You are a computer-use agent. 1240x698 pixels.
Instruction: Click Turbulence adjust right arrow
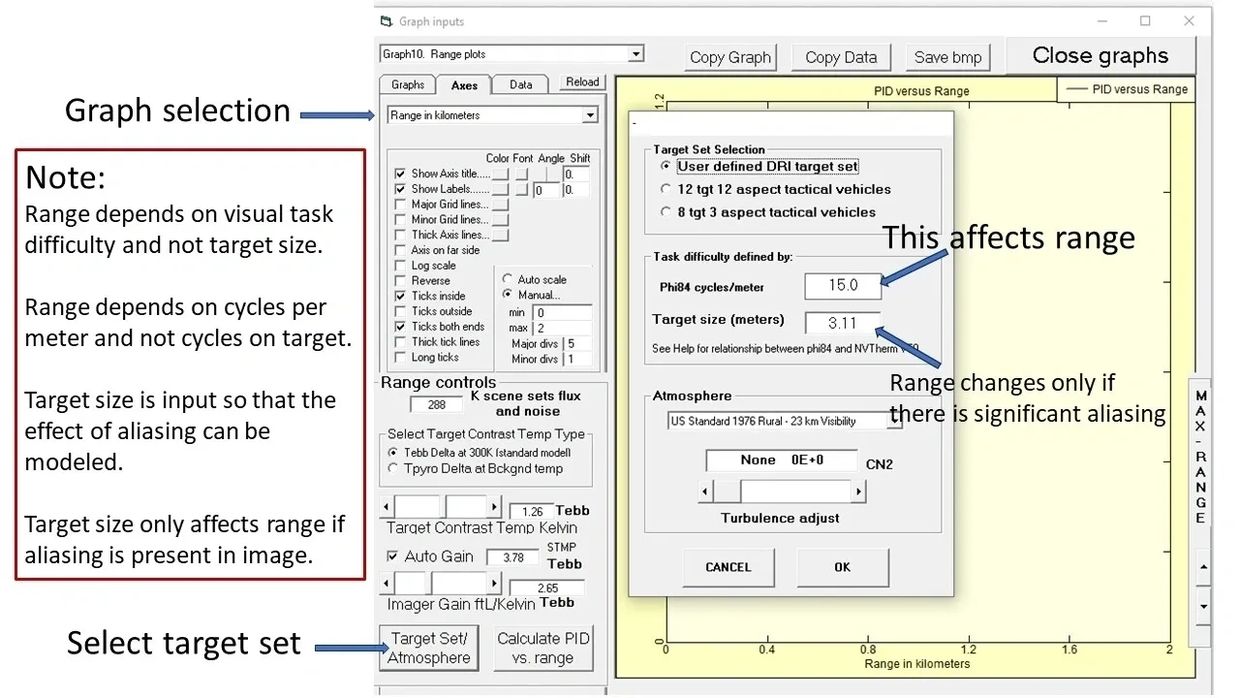tap(858, 492)
